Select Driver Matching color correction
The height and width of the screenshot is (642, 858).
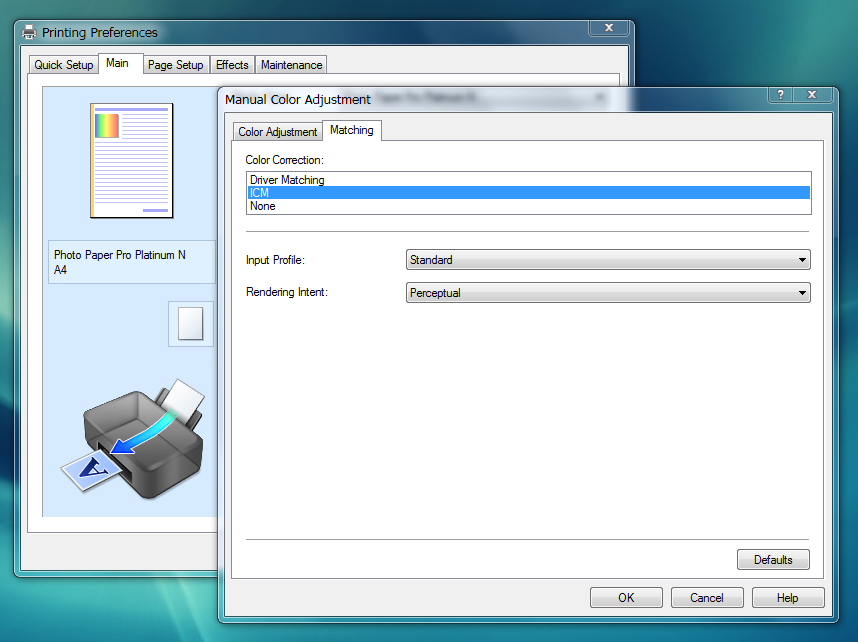click(287, 180)
